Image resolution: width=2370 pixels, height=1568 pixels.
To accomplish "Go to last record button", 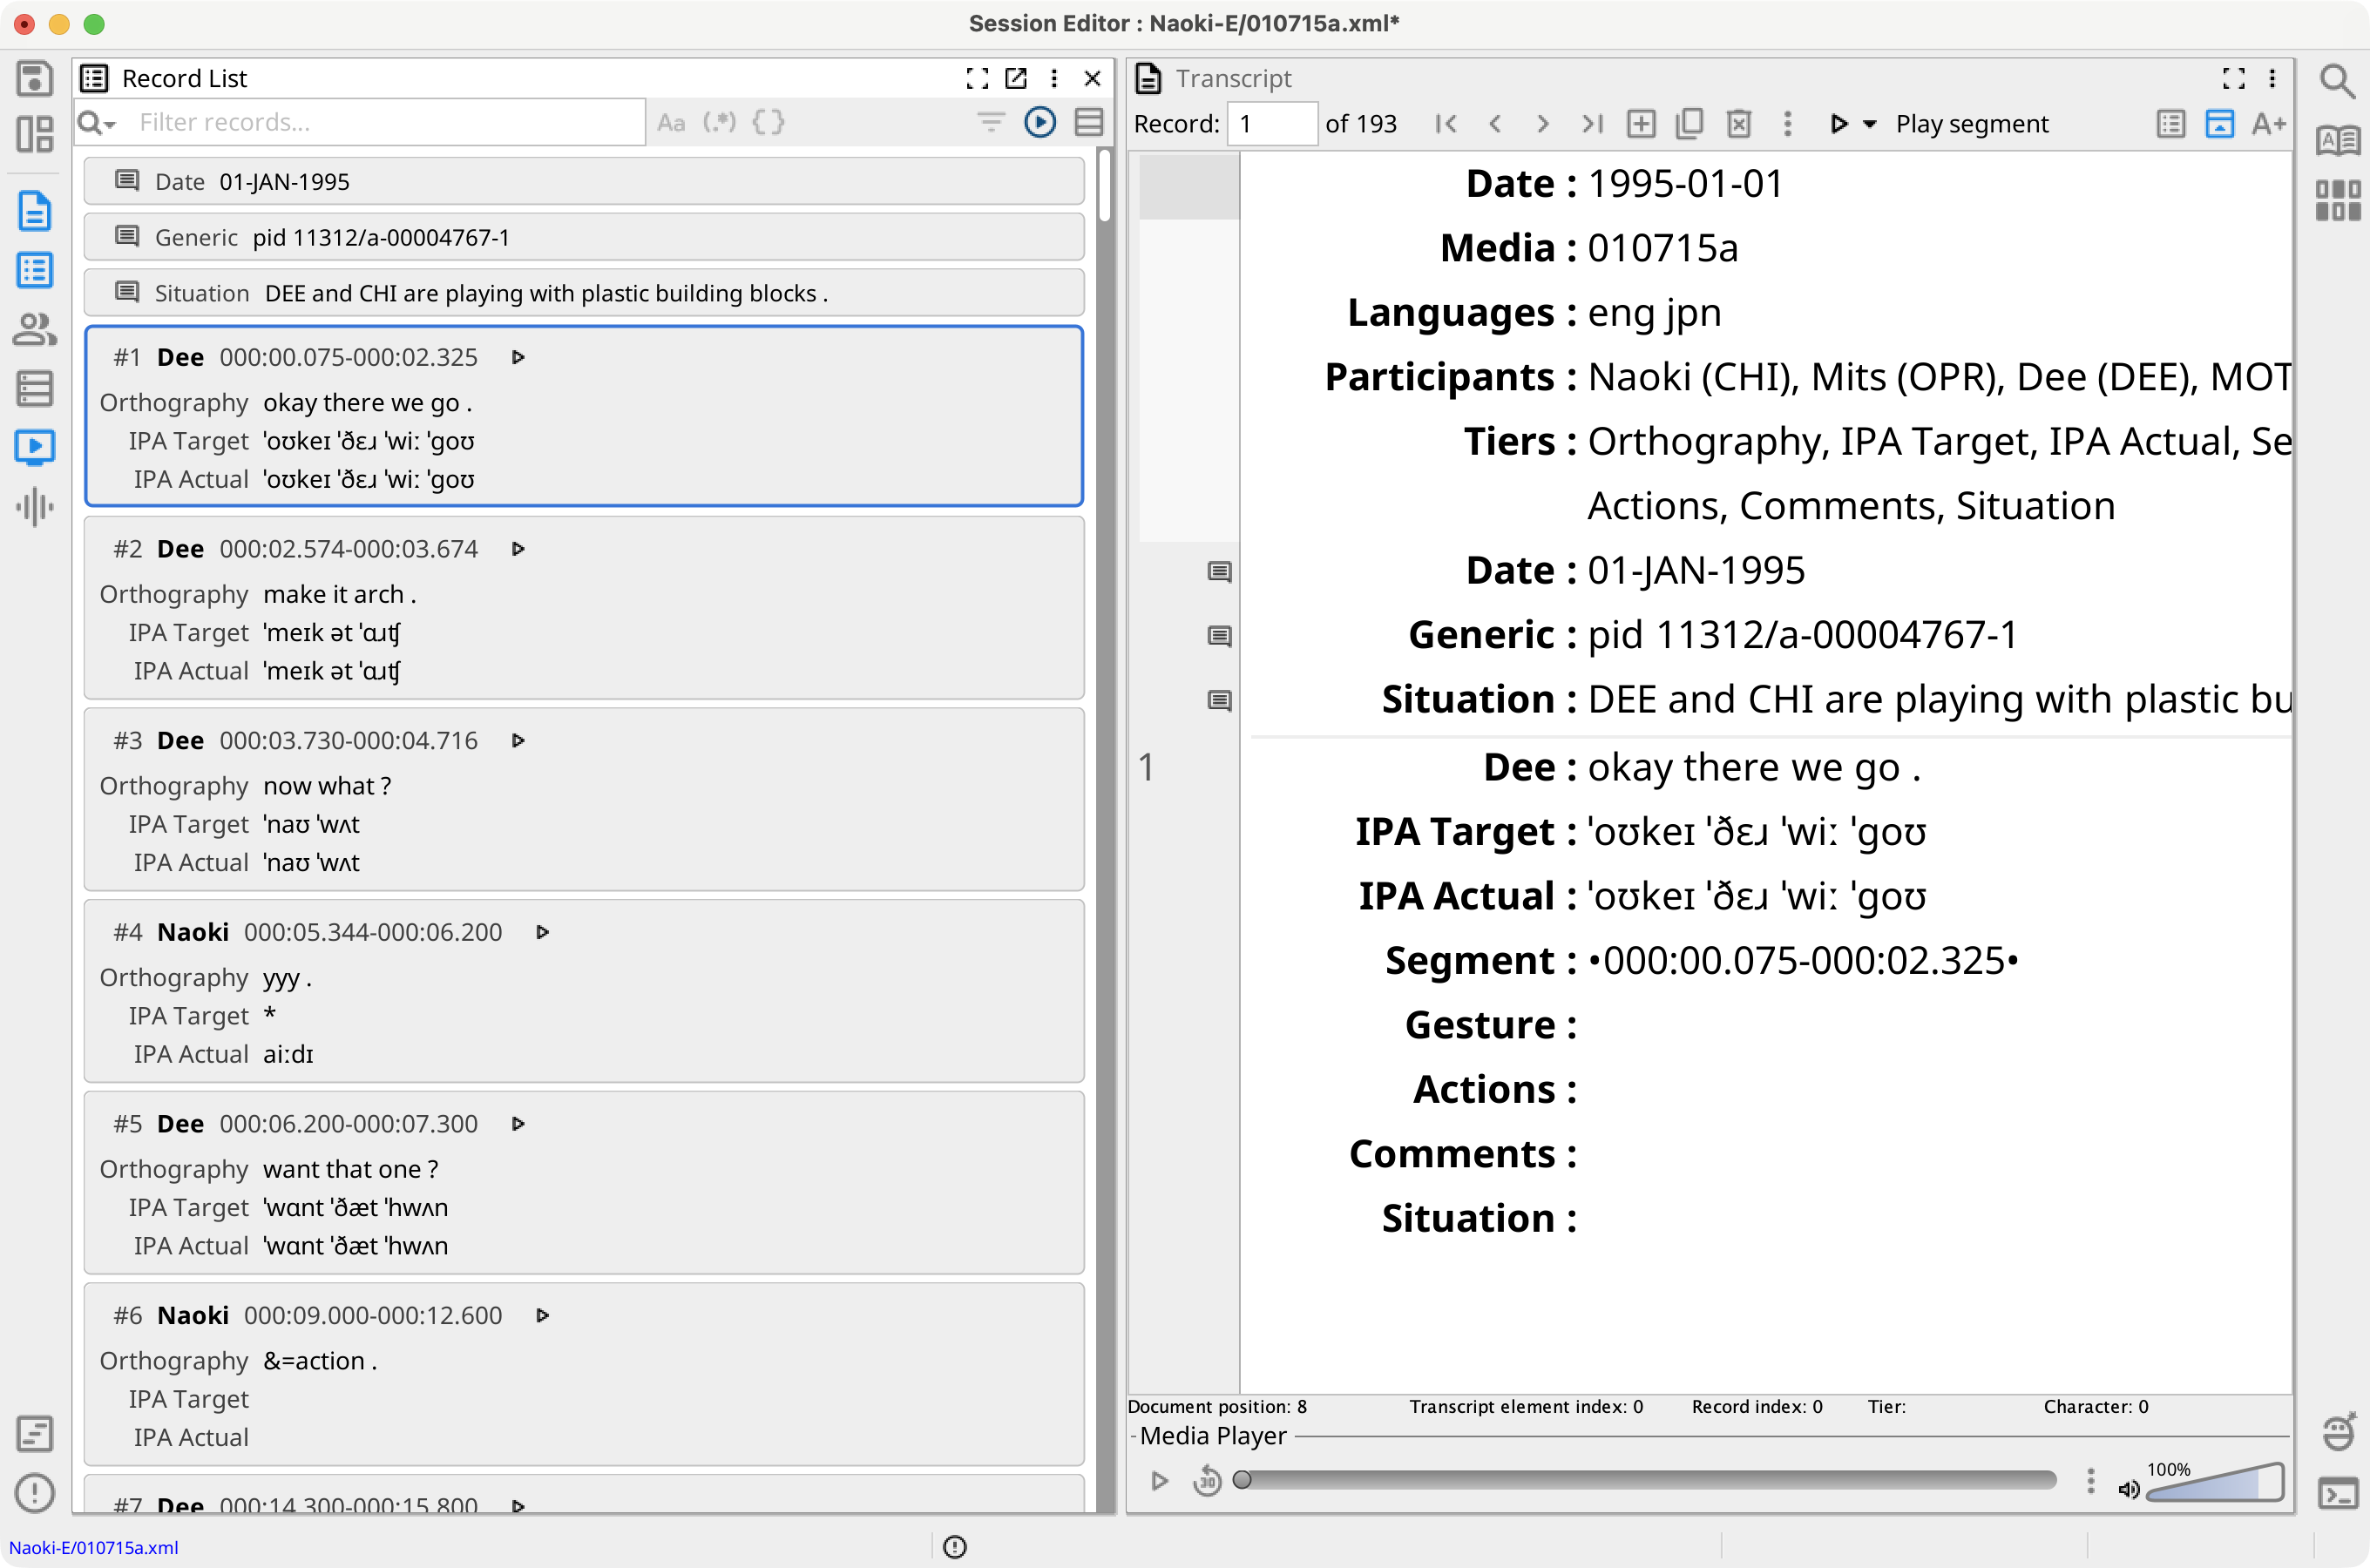I will [1592, 124].
